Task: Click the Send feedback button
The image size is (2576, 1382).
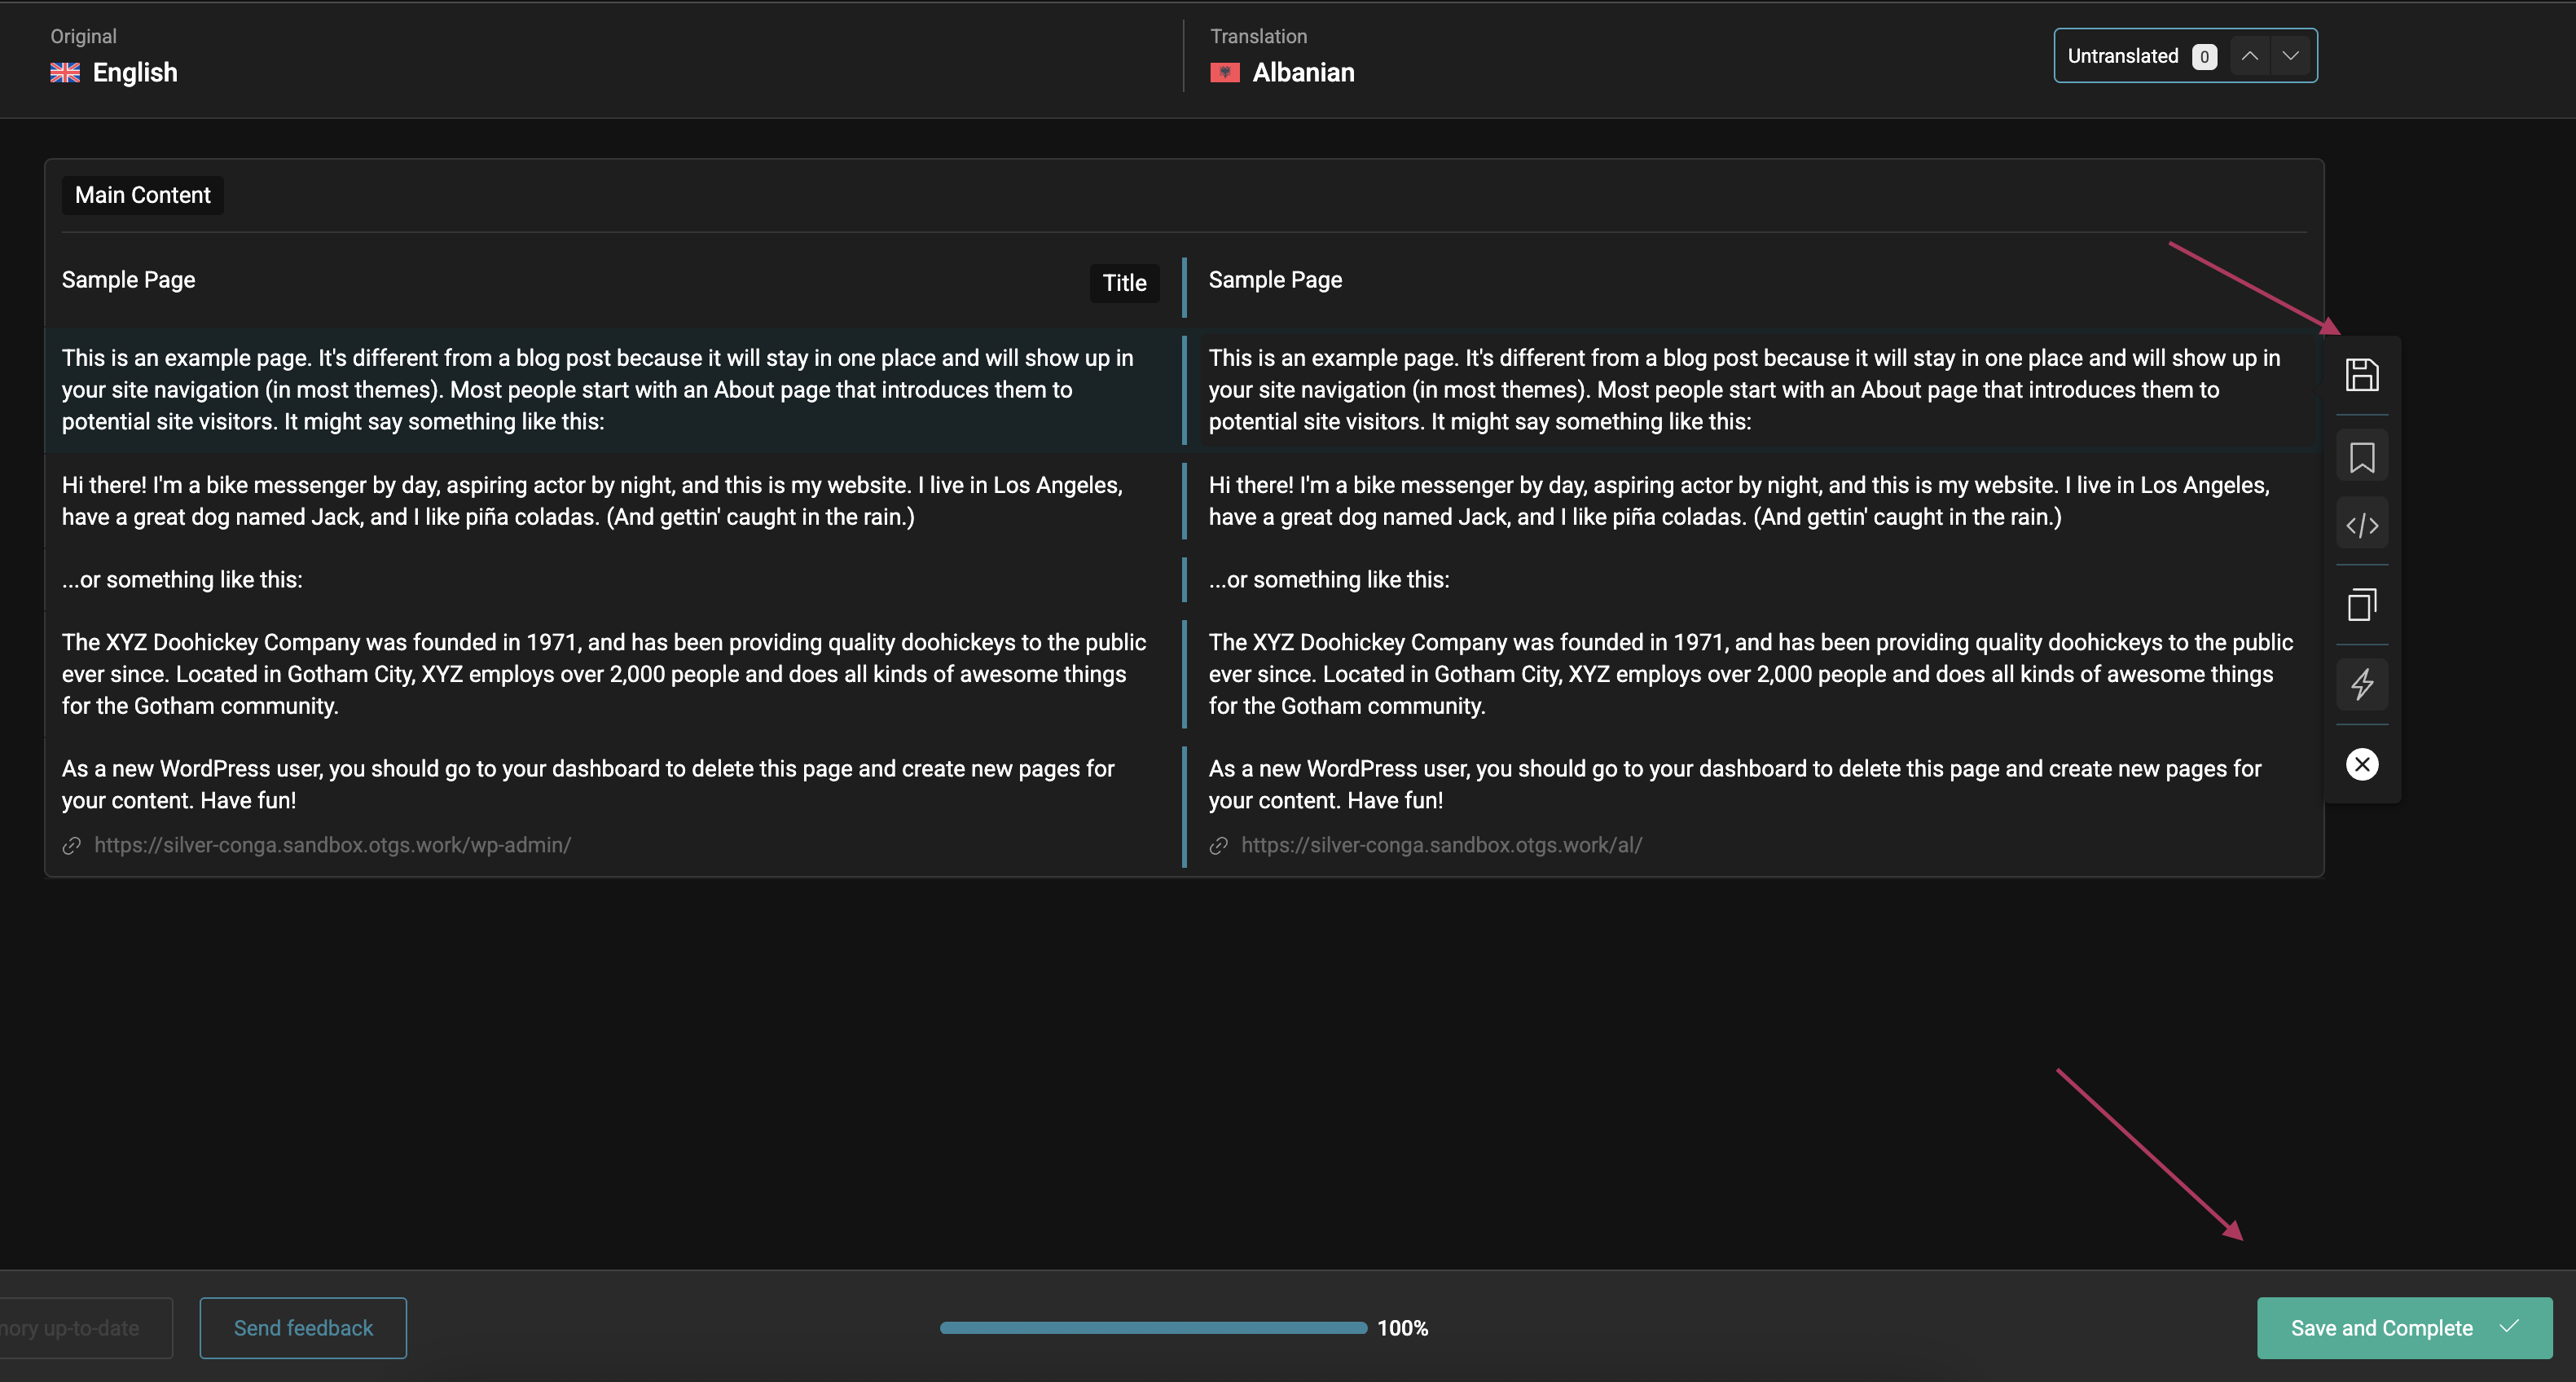Action: 303,1328
